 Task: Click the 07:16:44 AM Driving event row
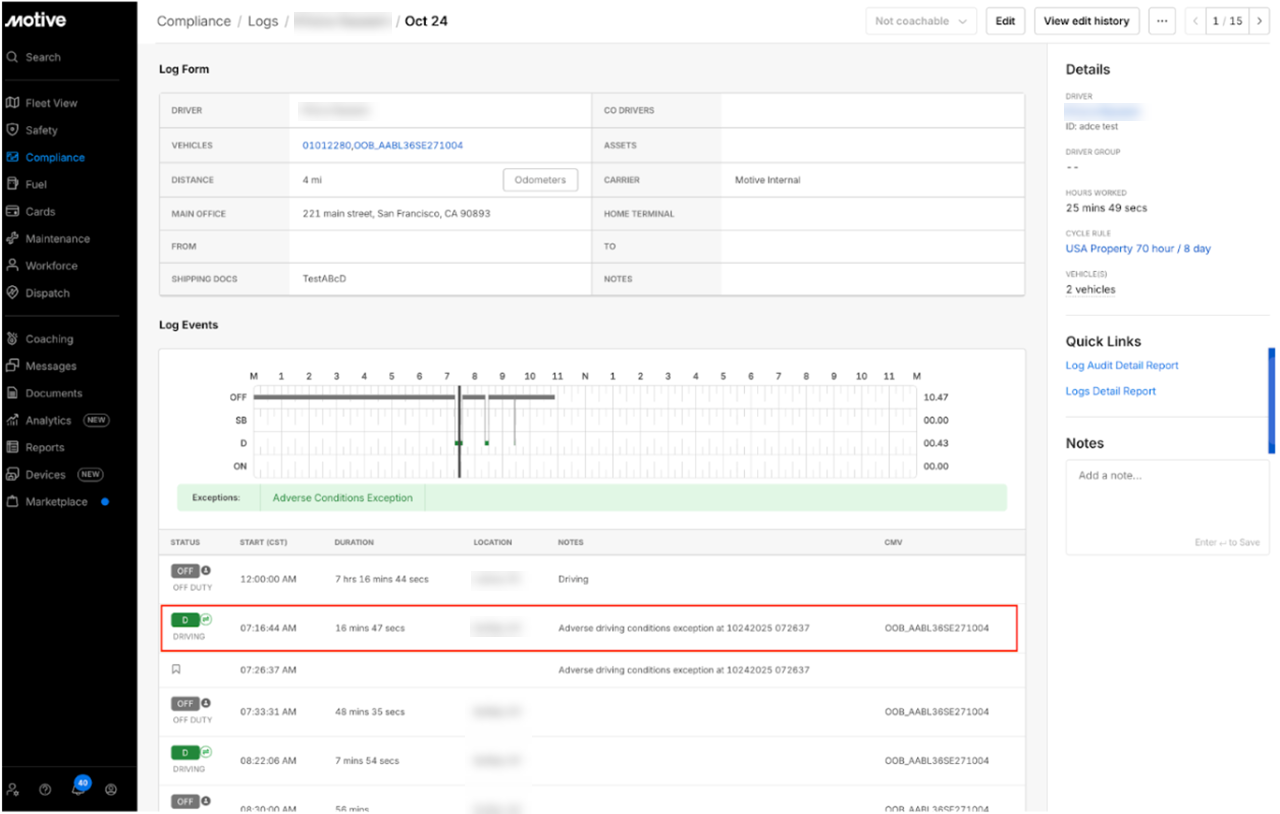pos(589,628)
